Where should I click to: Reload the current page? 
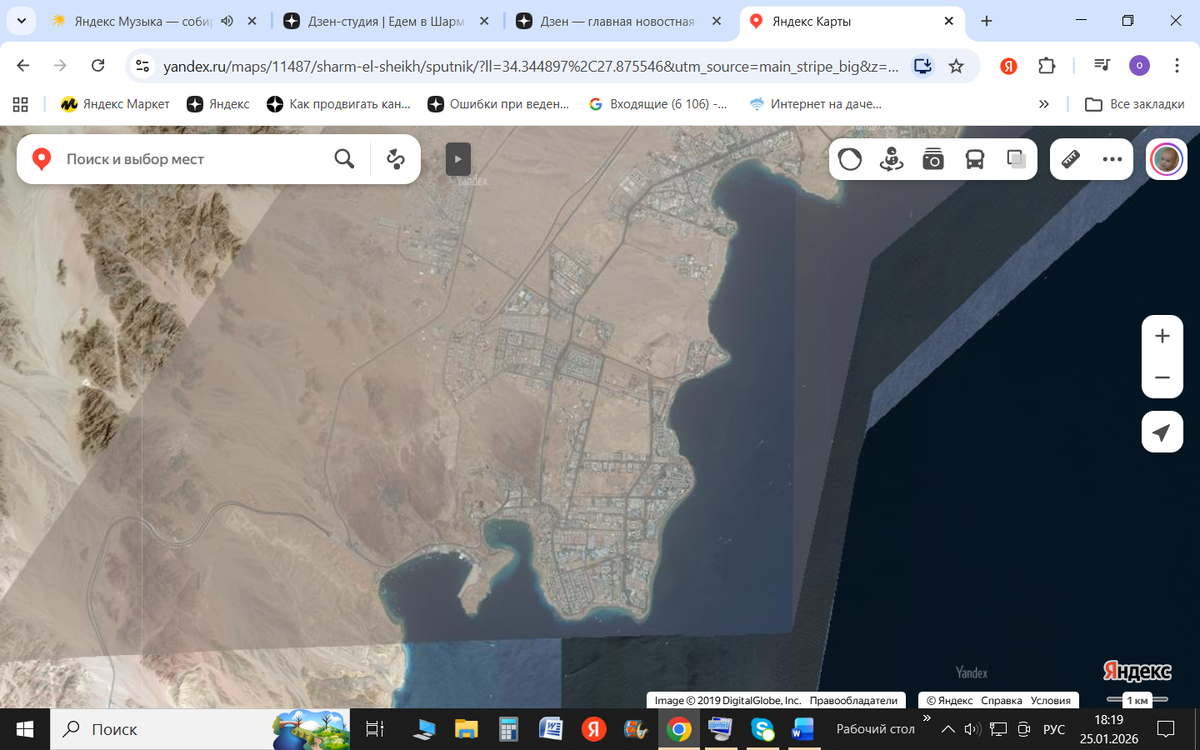tap(98, 65)
